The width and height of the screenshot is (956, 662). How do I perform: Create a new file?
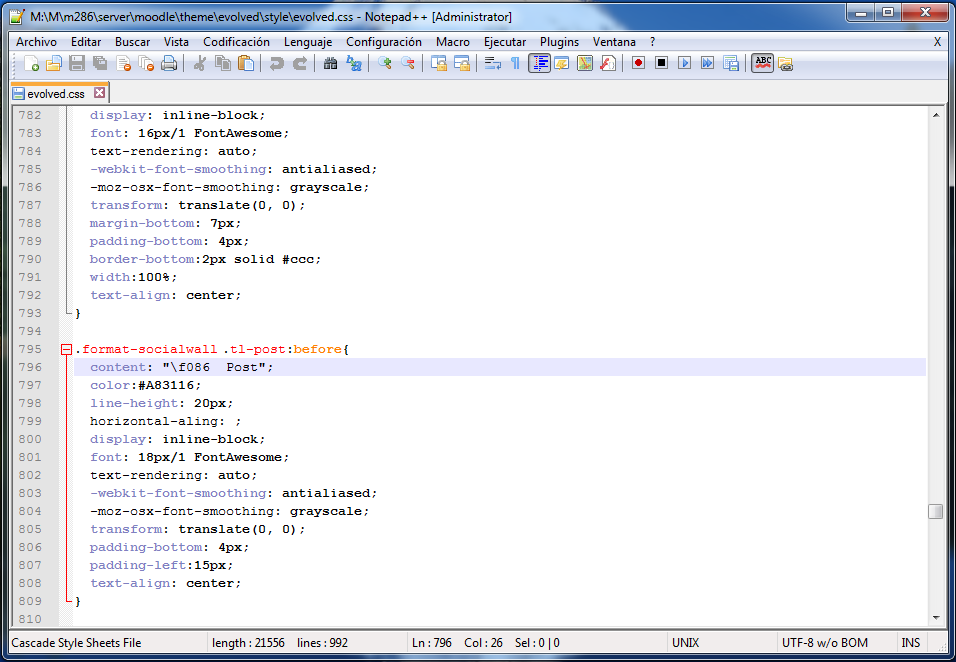pos(30,63)
